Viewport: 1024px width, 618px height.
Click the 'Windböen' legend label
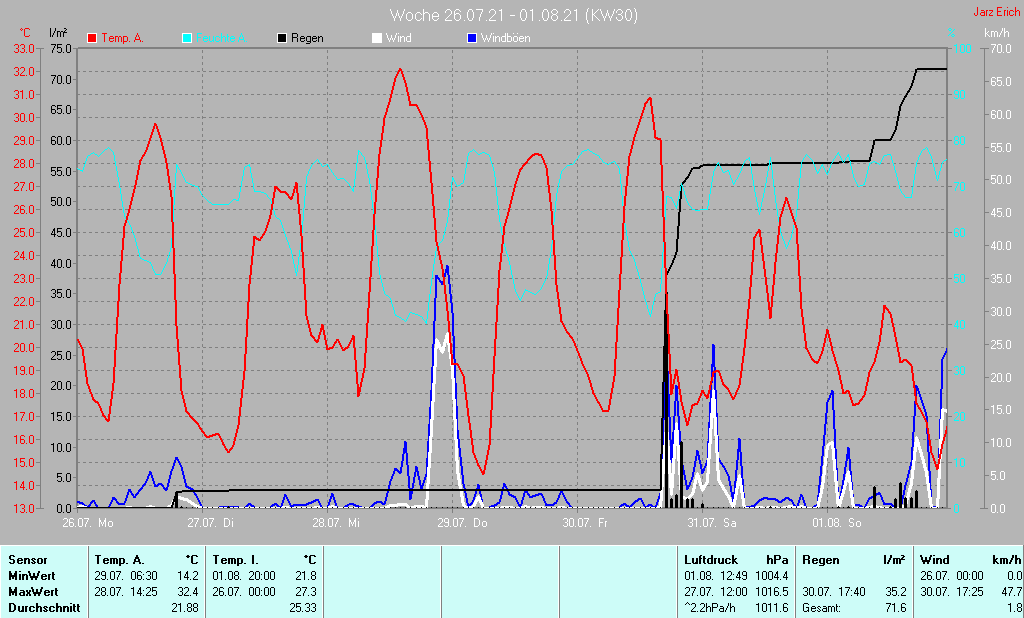505,39
